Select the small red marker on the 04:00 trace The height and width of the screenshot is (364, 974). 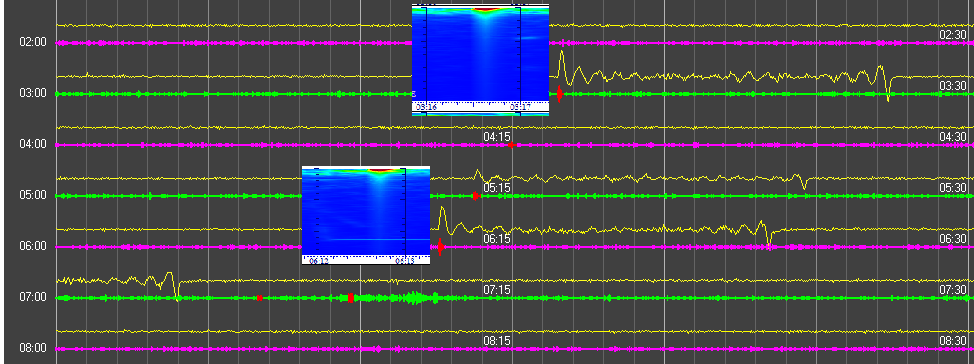coord(511,145)
